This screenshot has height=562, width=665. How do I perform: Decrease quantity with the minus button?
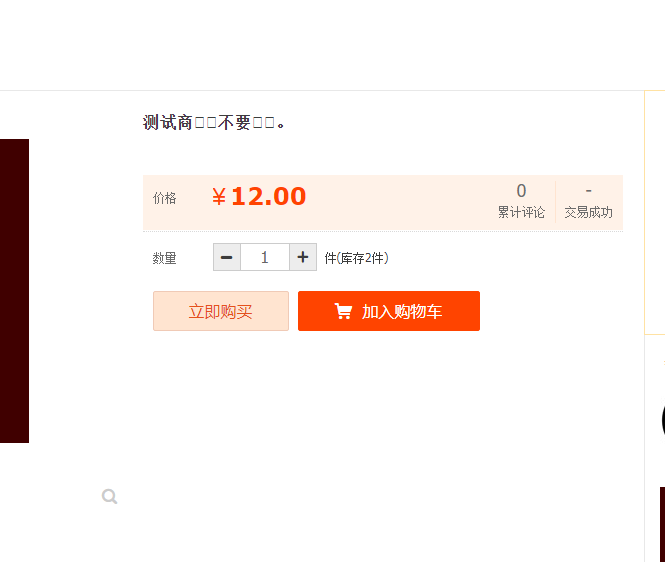tap(226, 257)
